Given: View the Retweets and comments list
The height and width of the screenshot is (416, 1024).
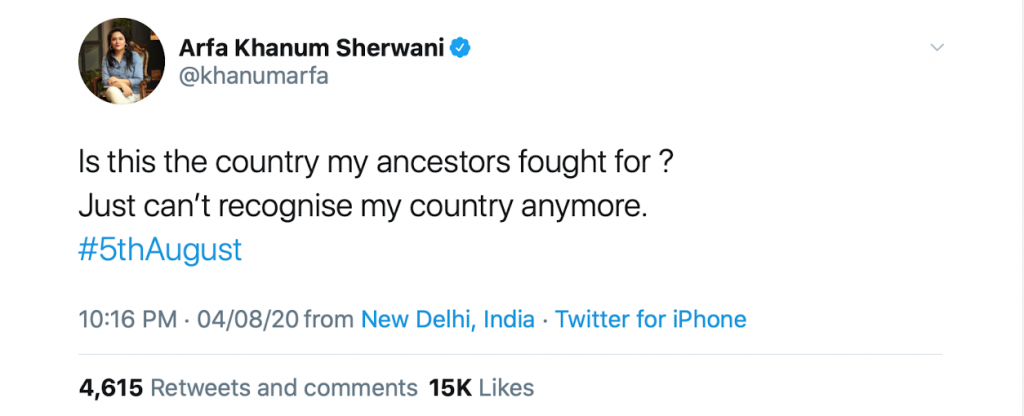Looking at the screenshot, I should pos(284,387).
